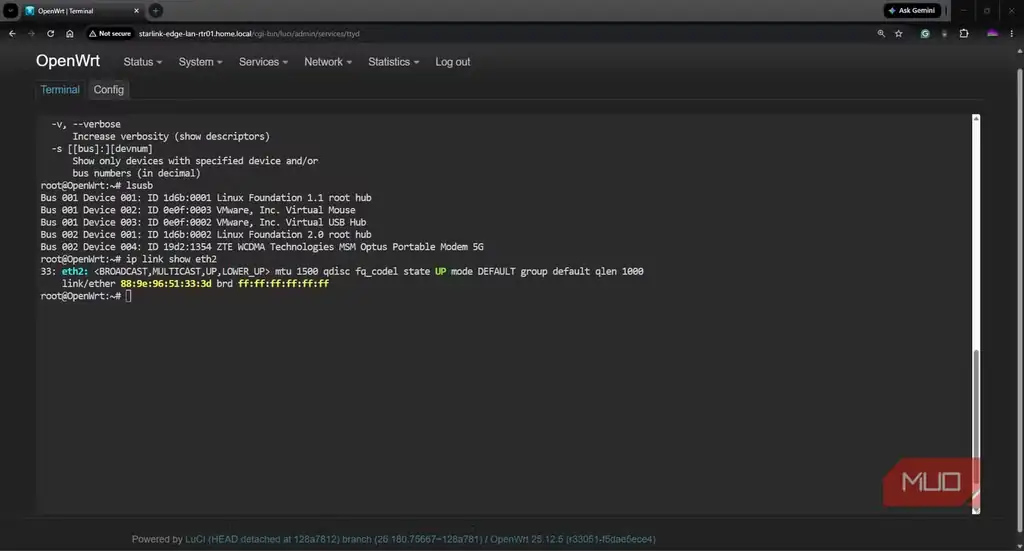Click the terminal prompt cursor
Image resolution: width=1024 pixels, height=551 pixels.
[x=129, y=296]
